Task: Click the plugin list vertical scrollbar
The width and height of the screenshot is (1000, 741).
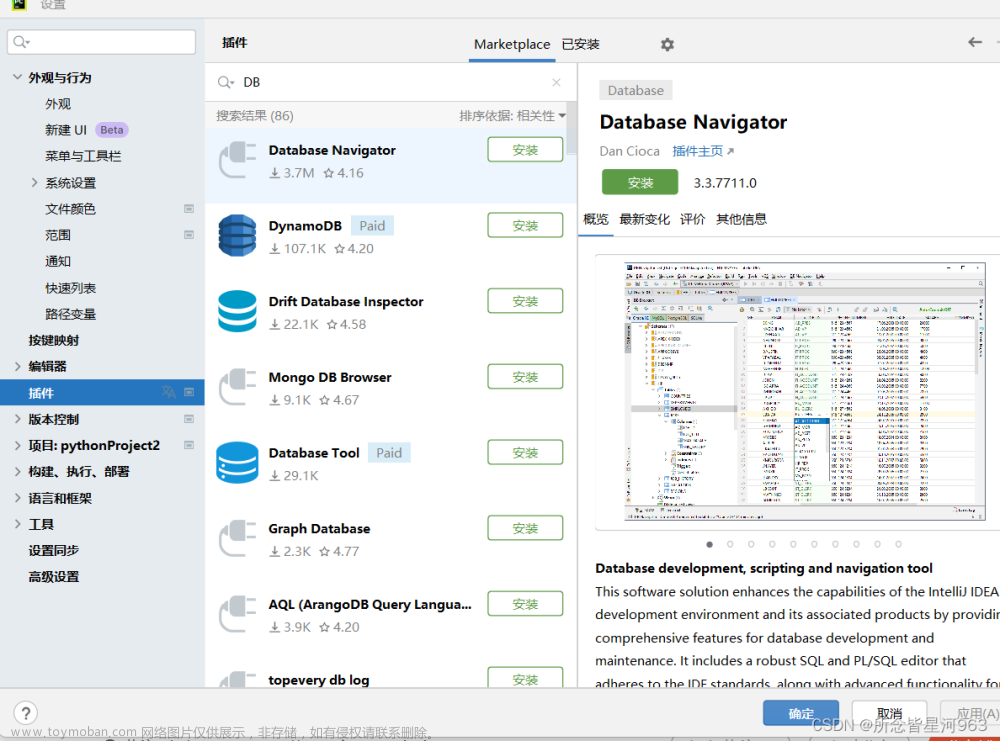Action: 571,128
